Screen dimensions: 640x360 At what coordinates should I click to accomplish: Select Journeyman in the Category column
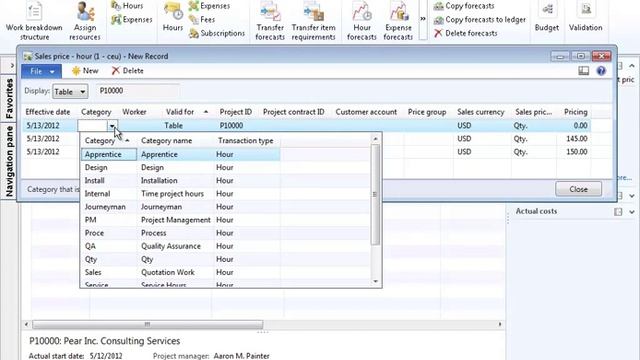point(105,207)
